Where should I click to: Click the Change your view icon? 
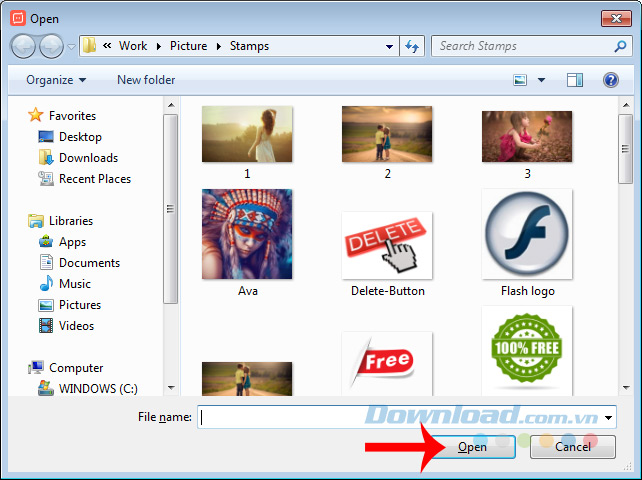(520, 80)
